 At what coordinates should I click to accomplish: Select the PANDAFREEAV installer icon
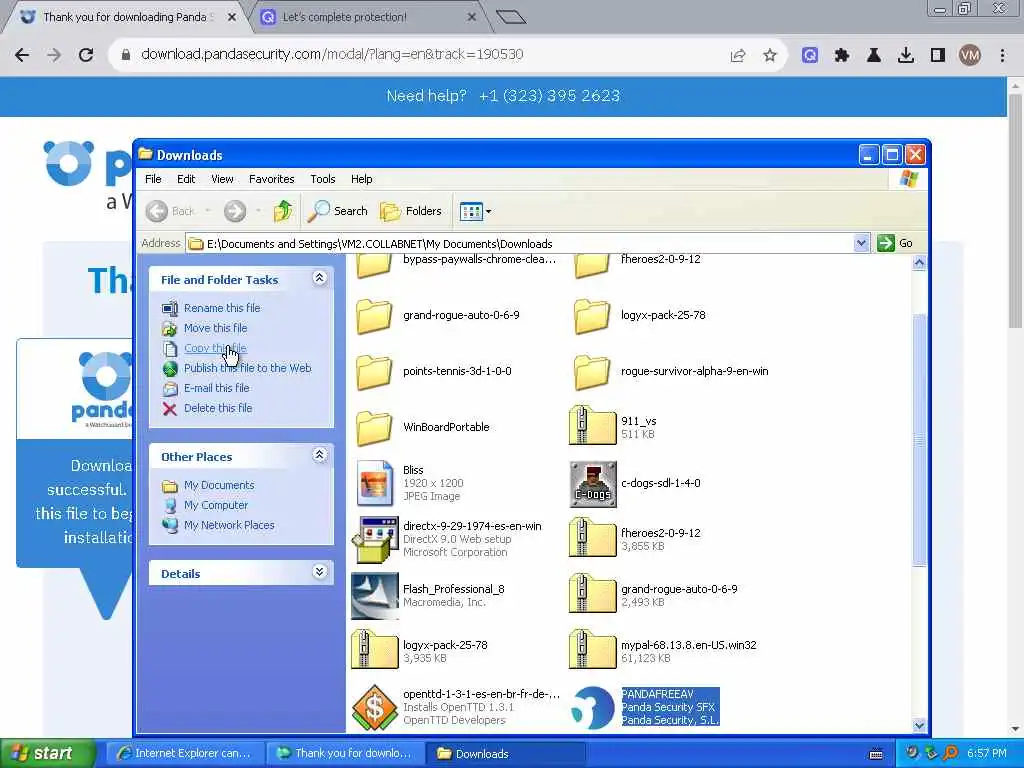pos(592,708)
